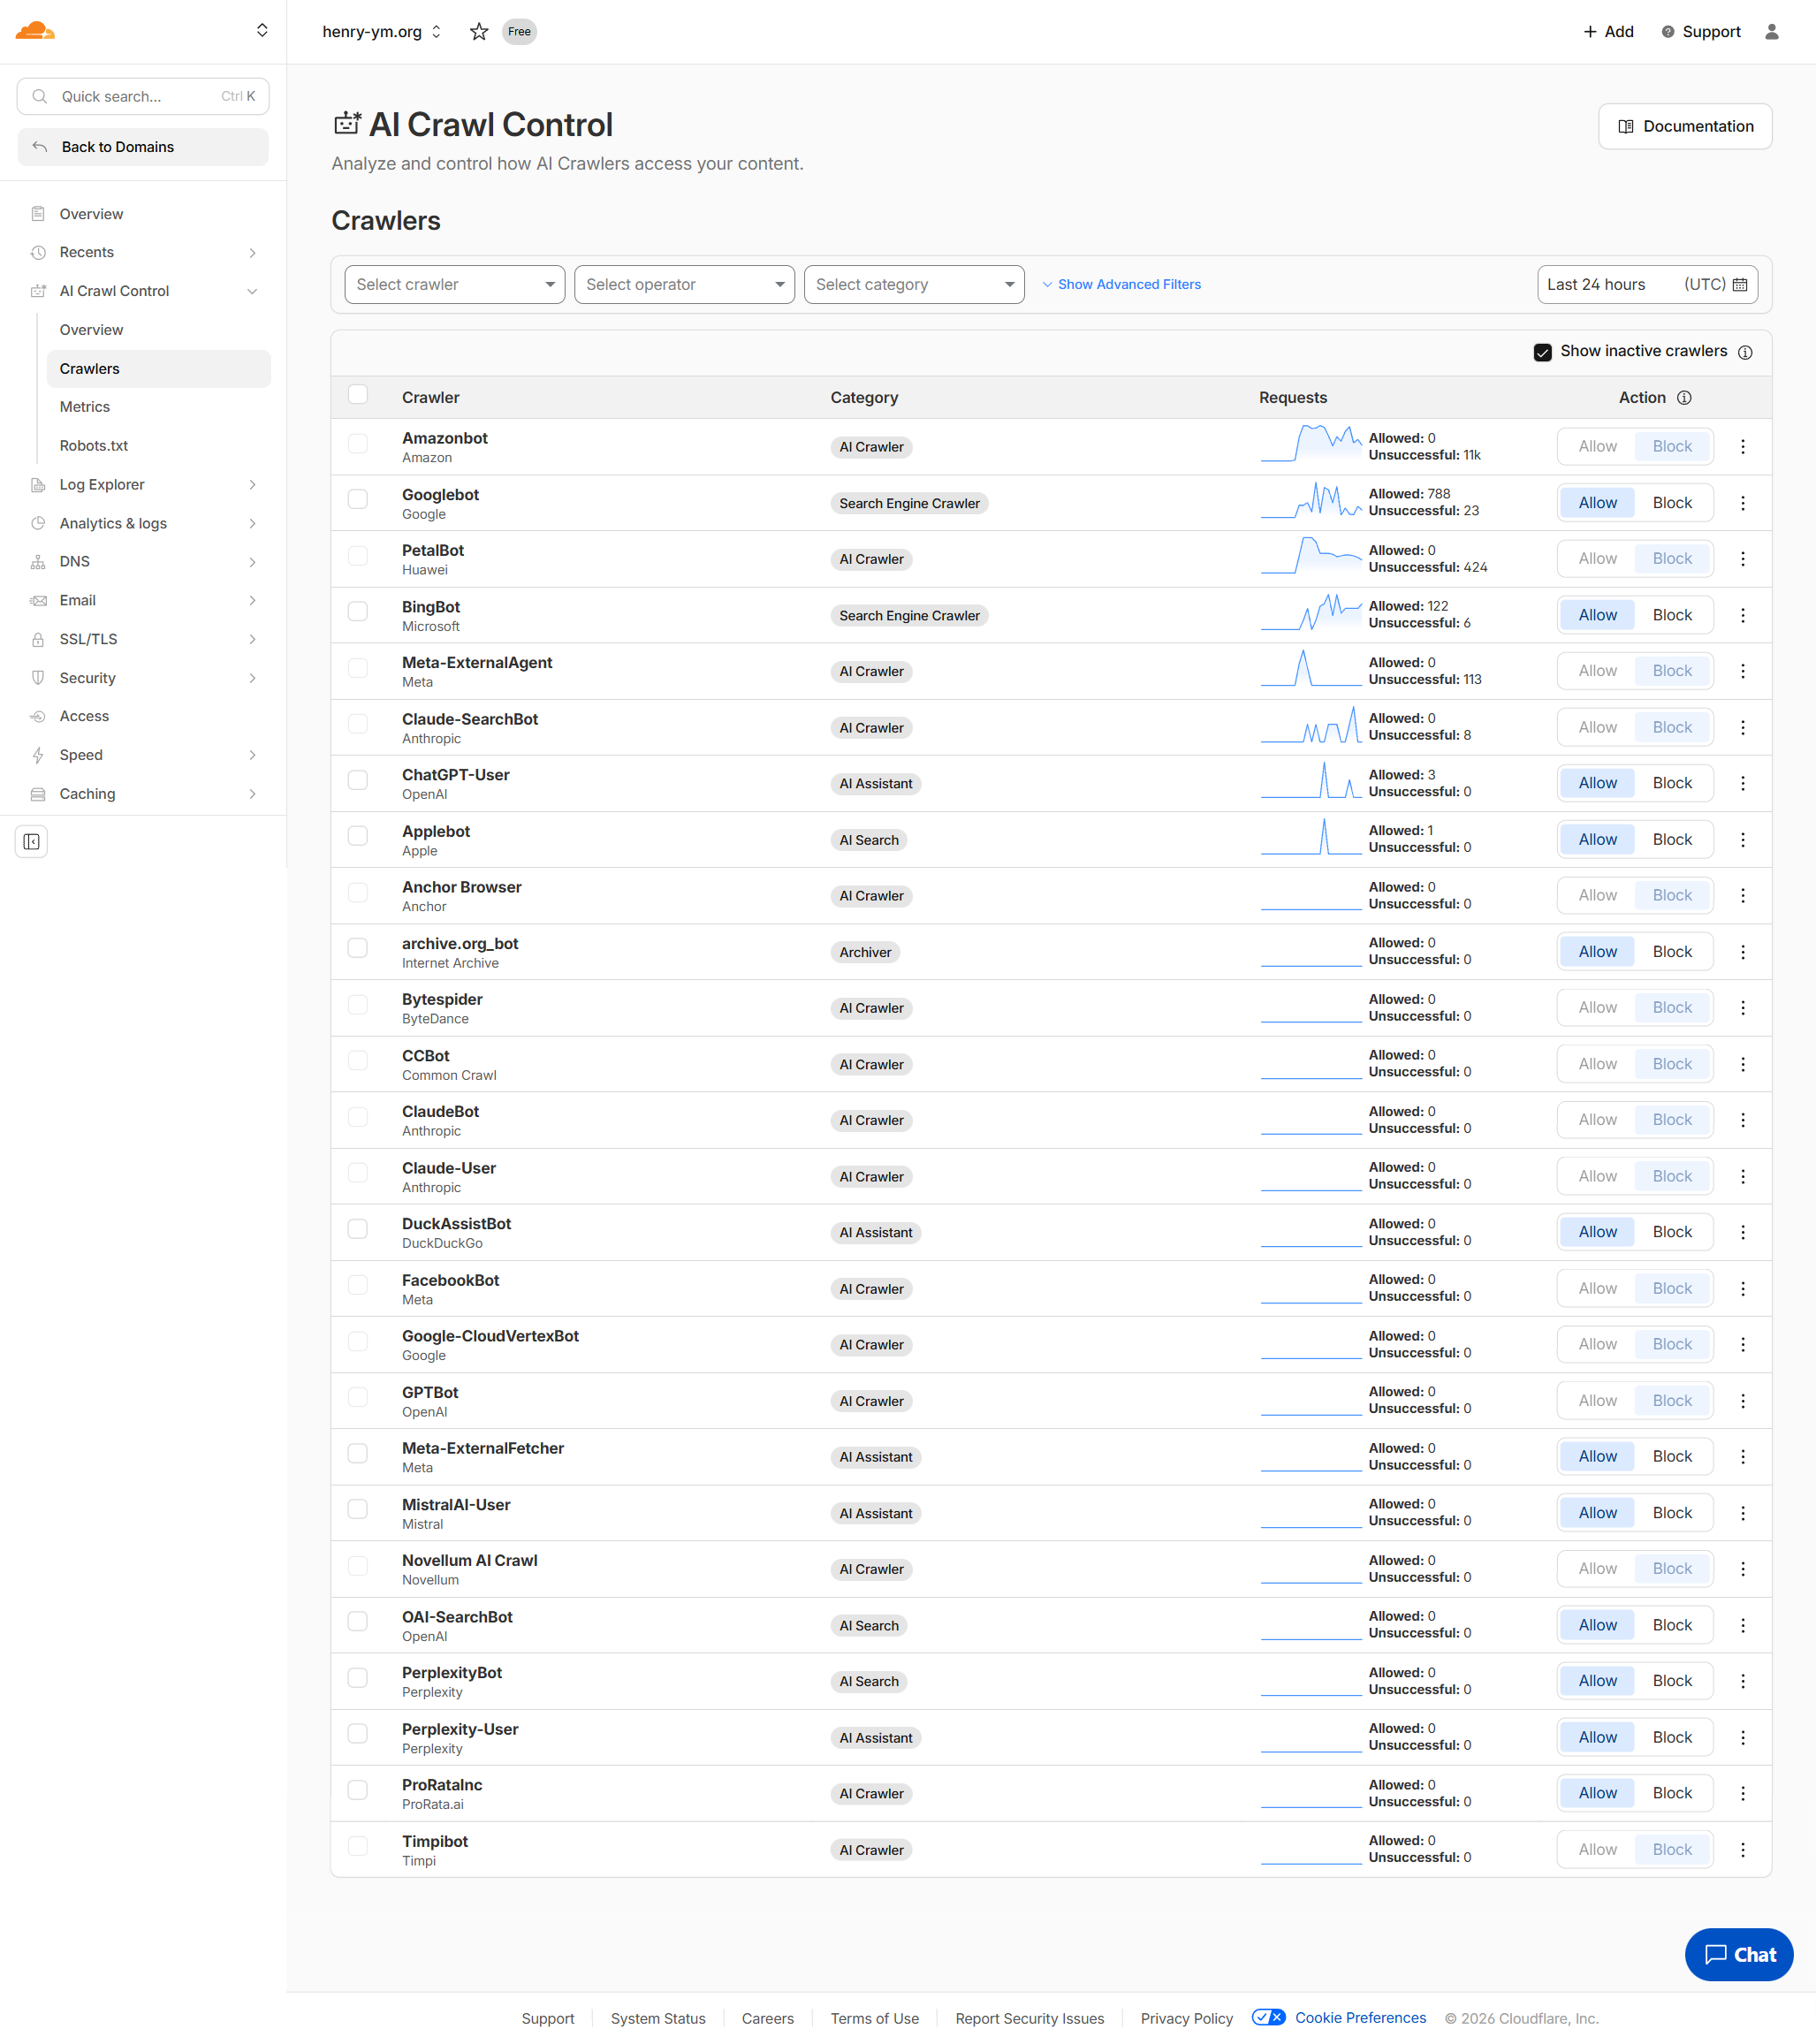Go to Robots.txt in sidebar
This screenshot has height=2044, width=1816.
[x=94, y=446]
